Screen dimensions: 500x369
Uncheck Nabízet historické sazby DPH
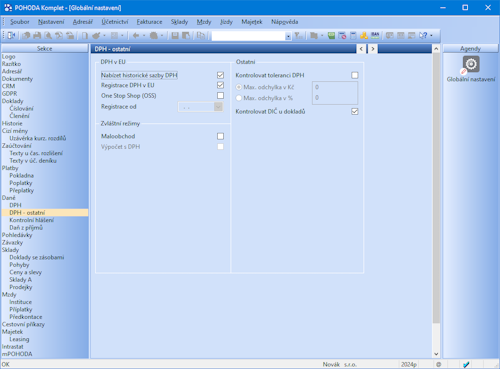click(220, 75)
